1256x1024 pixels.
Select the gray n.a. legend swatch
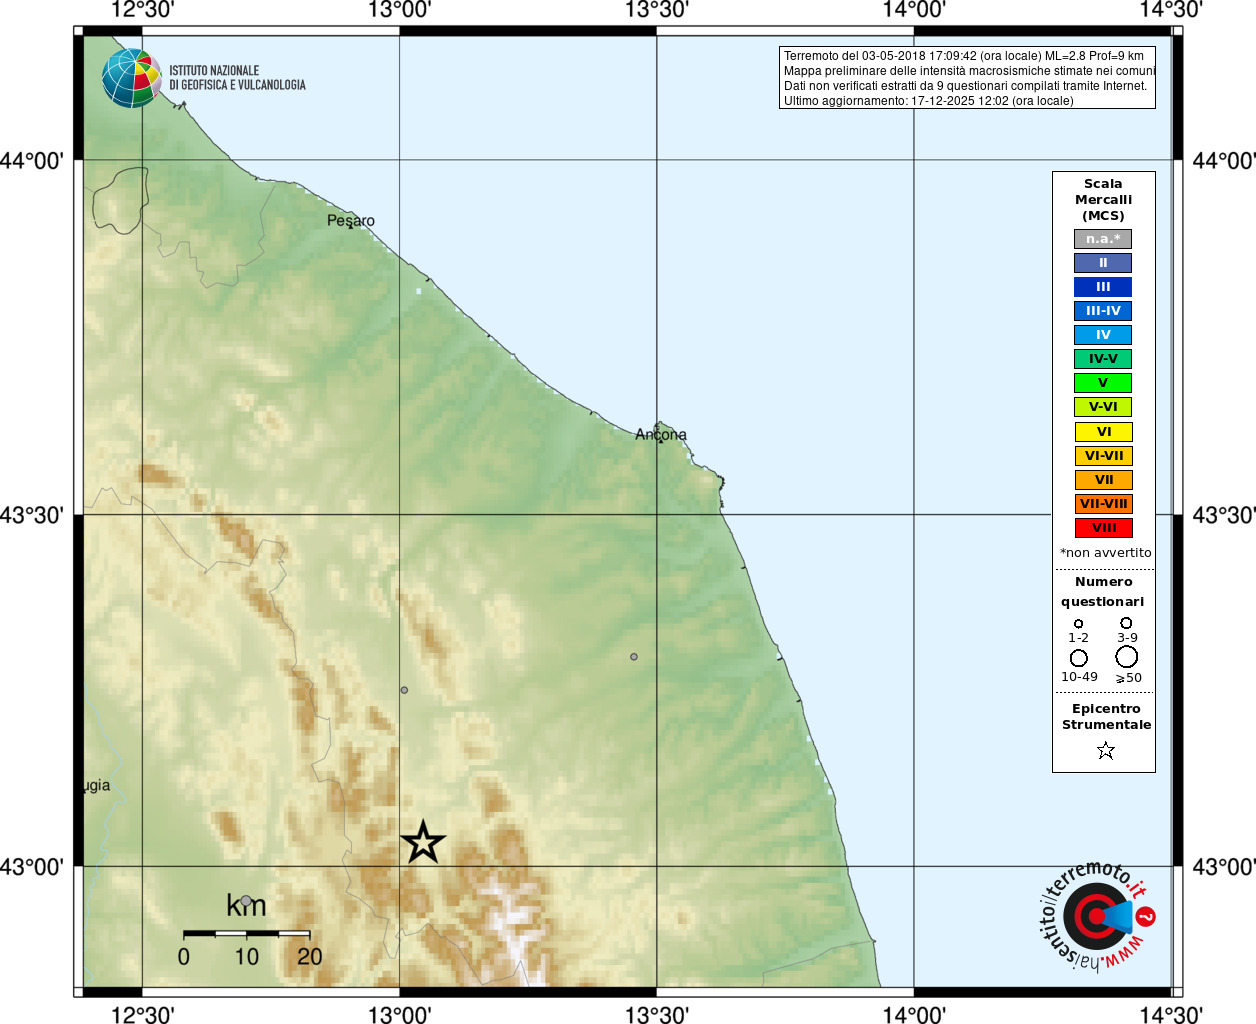pyautogui.click(x=1103, y=239)
